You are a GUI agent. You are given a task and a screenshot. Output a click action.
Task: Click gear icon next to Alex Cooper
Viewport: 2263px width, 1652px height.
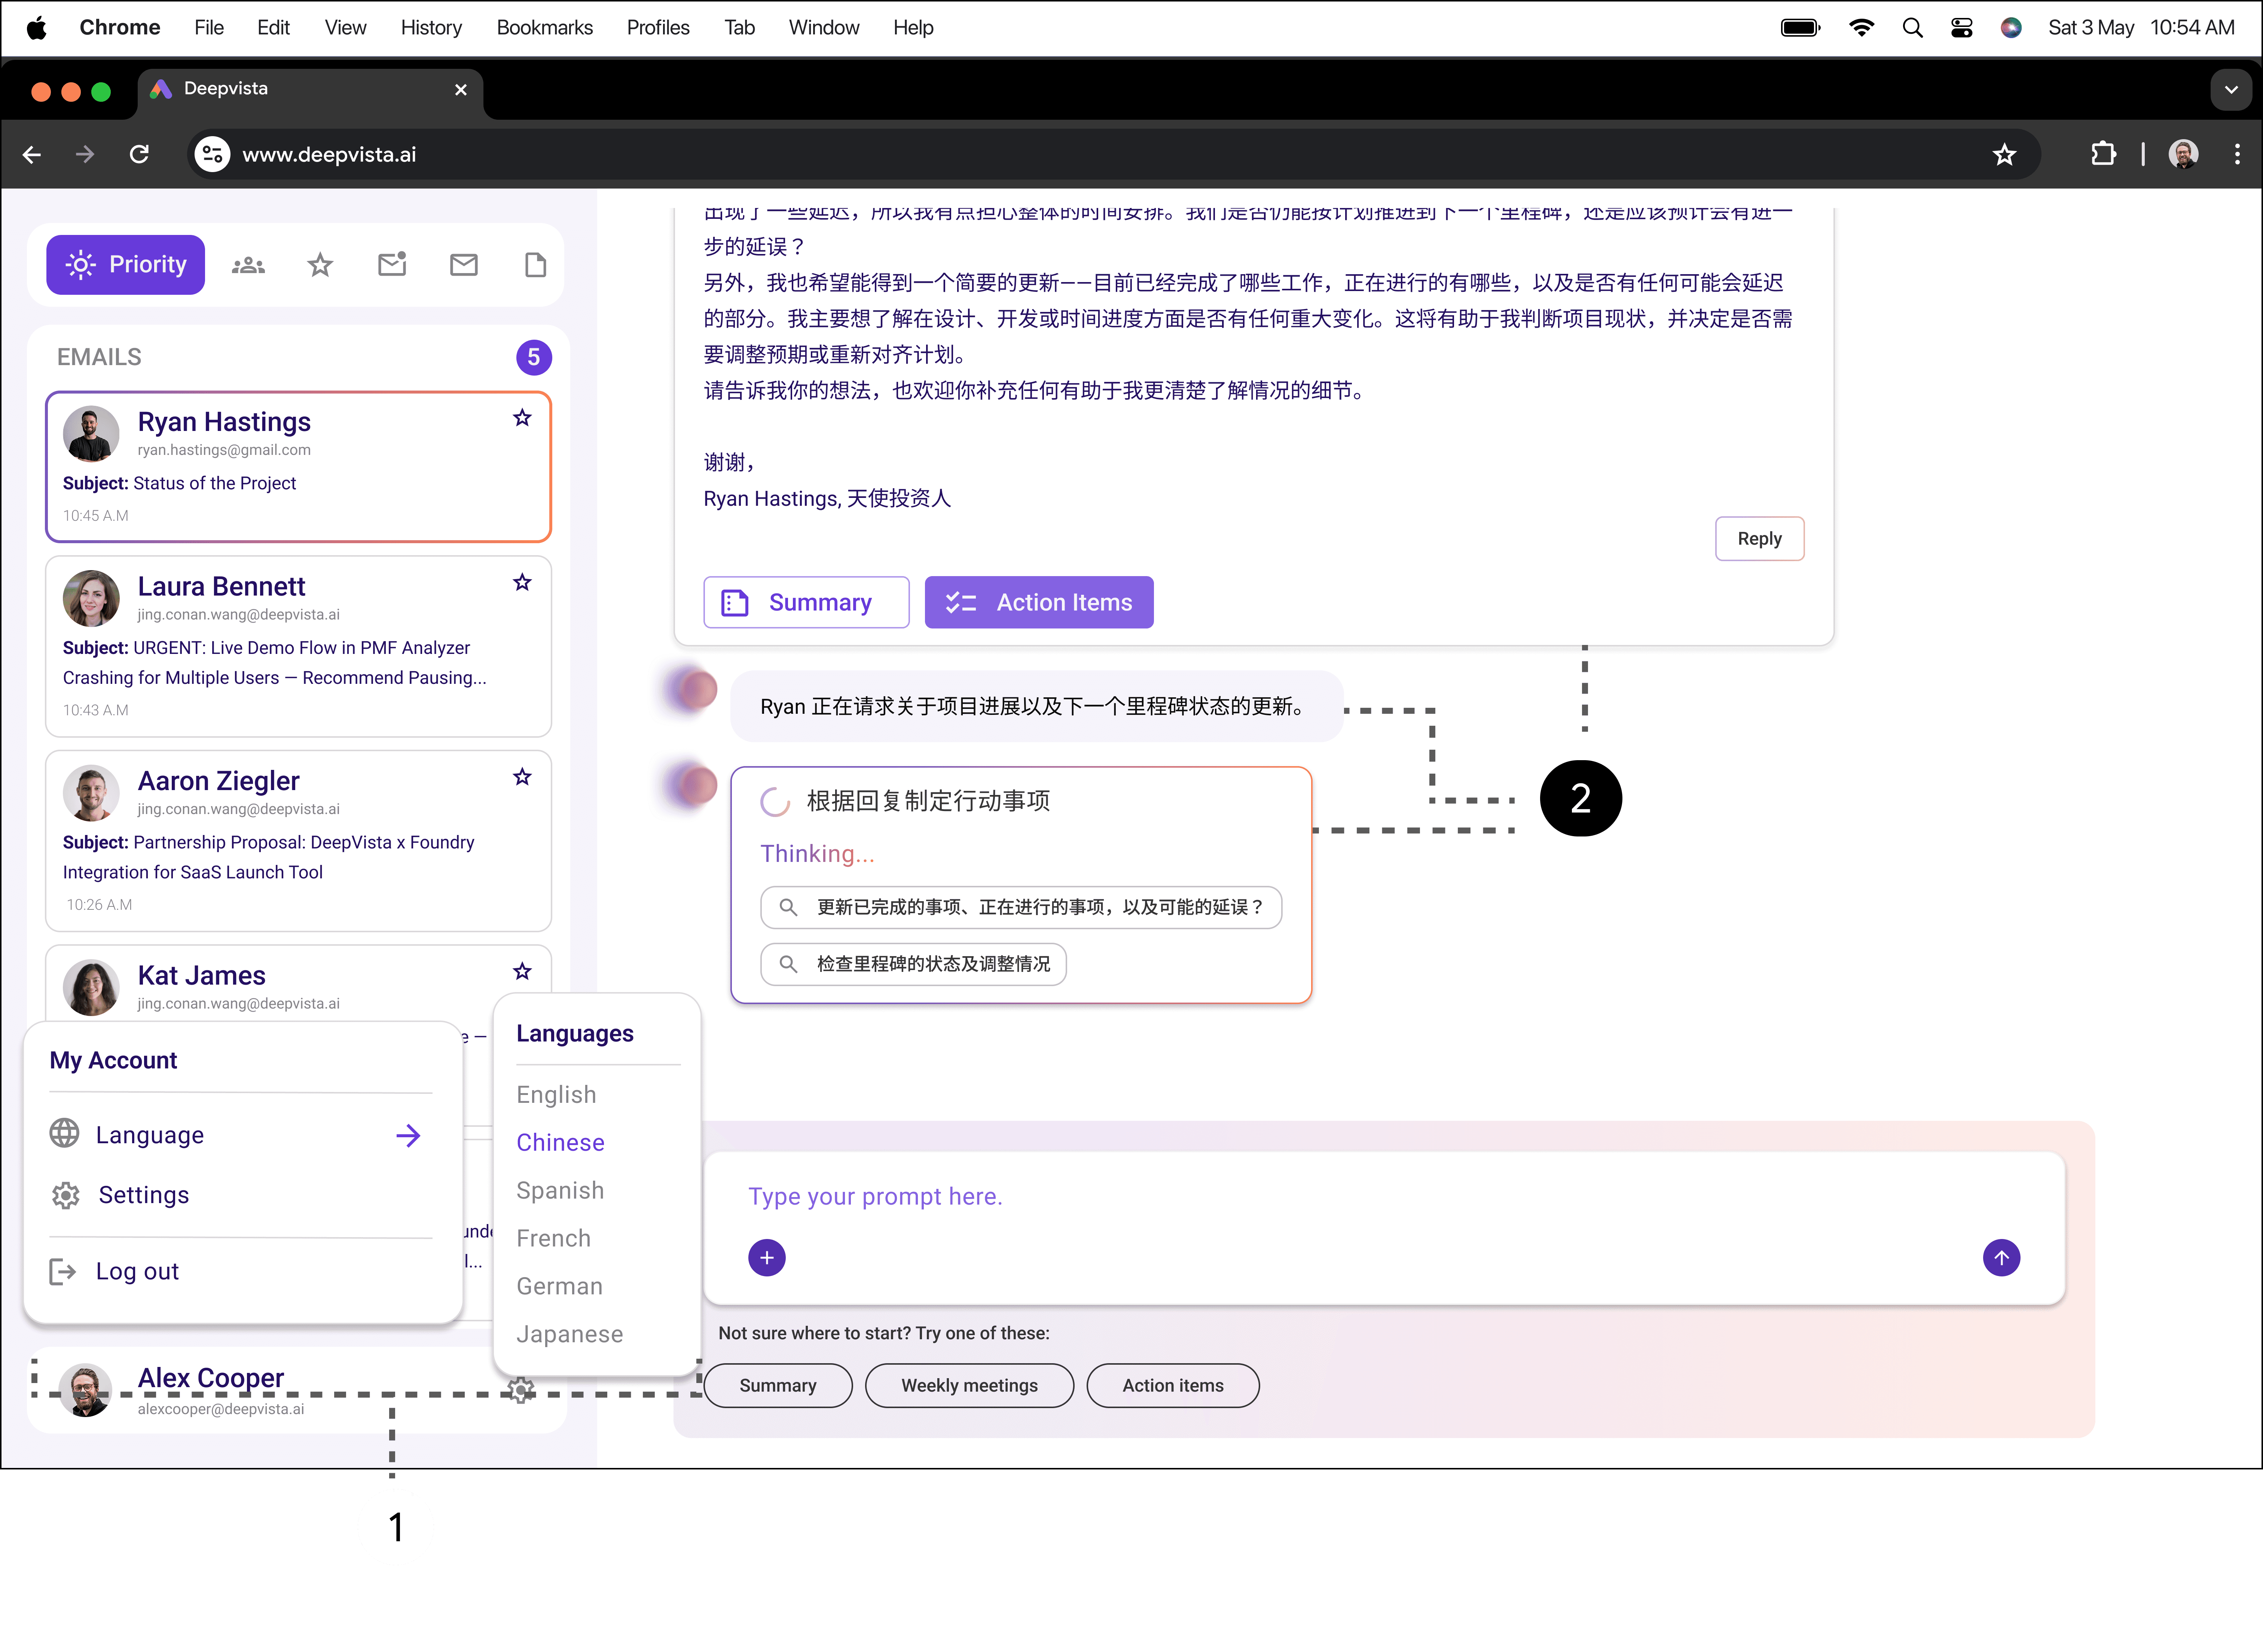520,1390
